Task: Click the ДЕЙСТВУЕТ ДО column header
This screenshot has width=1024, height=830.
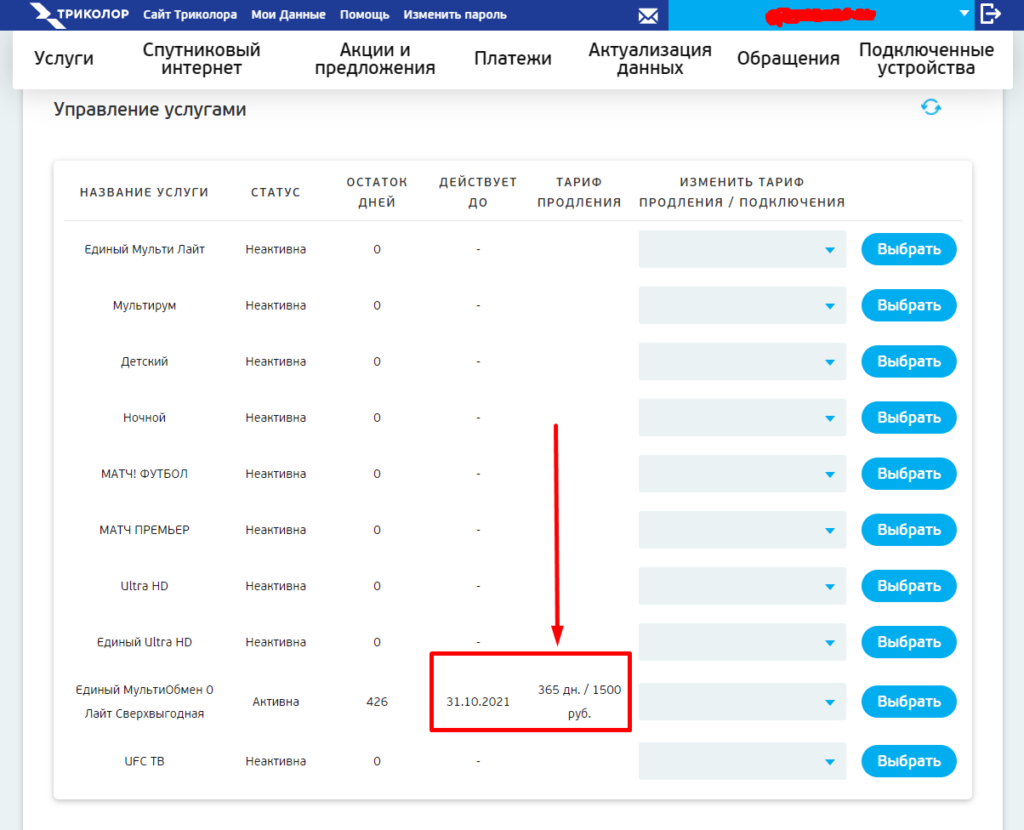Action: pyautogui.click(x=478, y=192)
